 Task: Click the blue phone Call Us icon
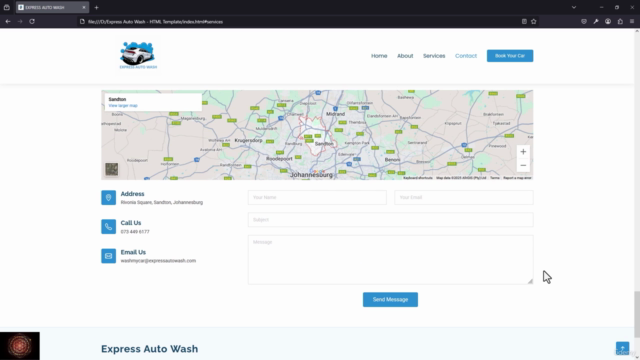click(108, 227)
